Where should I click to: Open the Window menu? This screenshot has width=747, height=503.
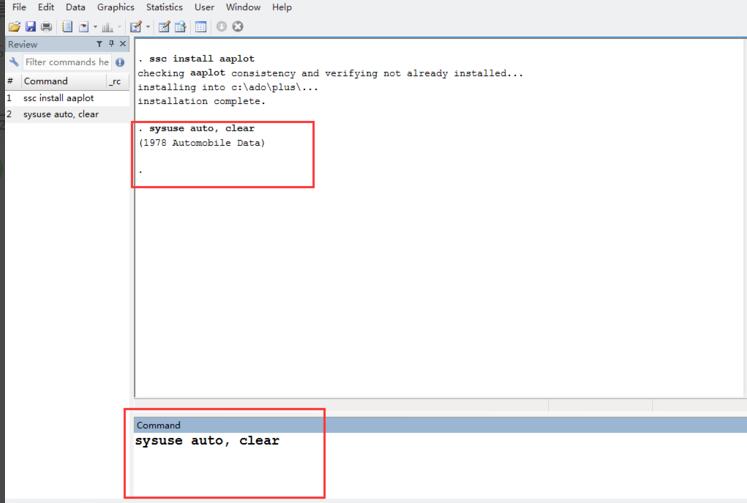(243, 7)
